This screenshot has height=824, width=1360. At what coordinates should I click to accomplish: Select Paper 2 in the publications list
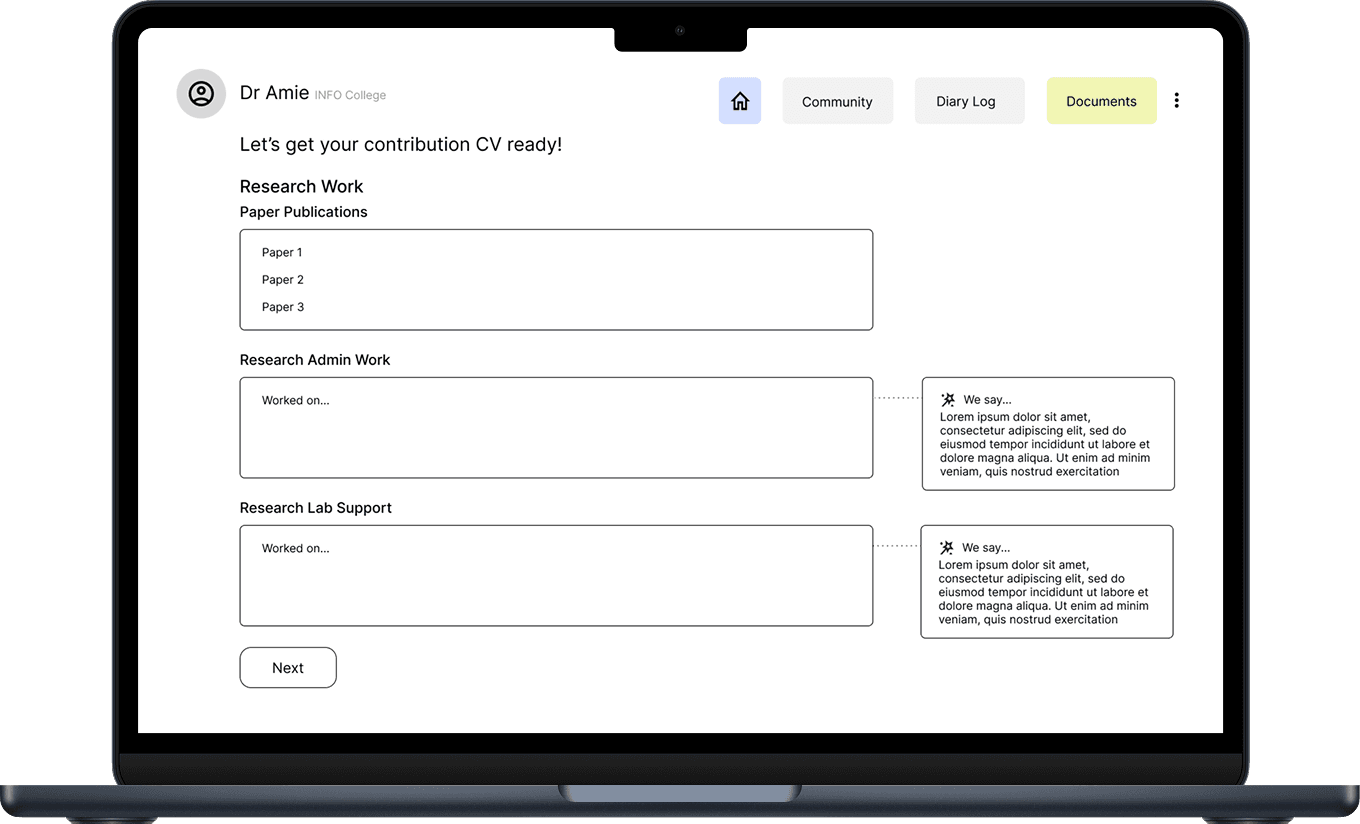tap(281, 279)
